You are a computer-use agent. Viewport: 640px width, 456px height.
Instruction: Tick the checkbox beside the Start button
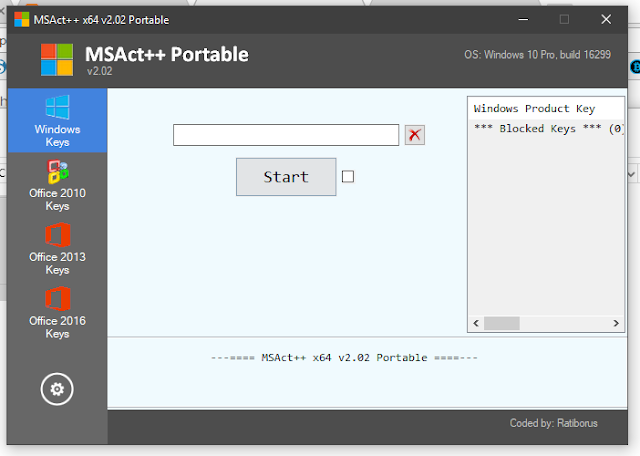coord(348,177)
